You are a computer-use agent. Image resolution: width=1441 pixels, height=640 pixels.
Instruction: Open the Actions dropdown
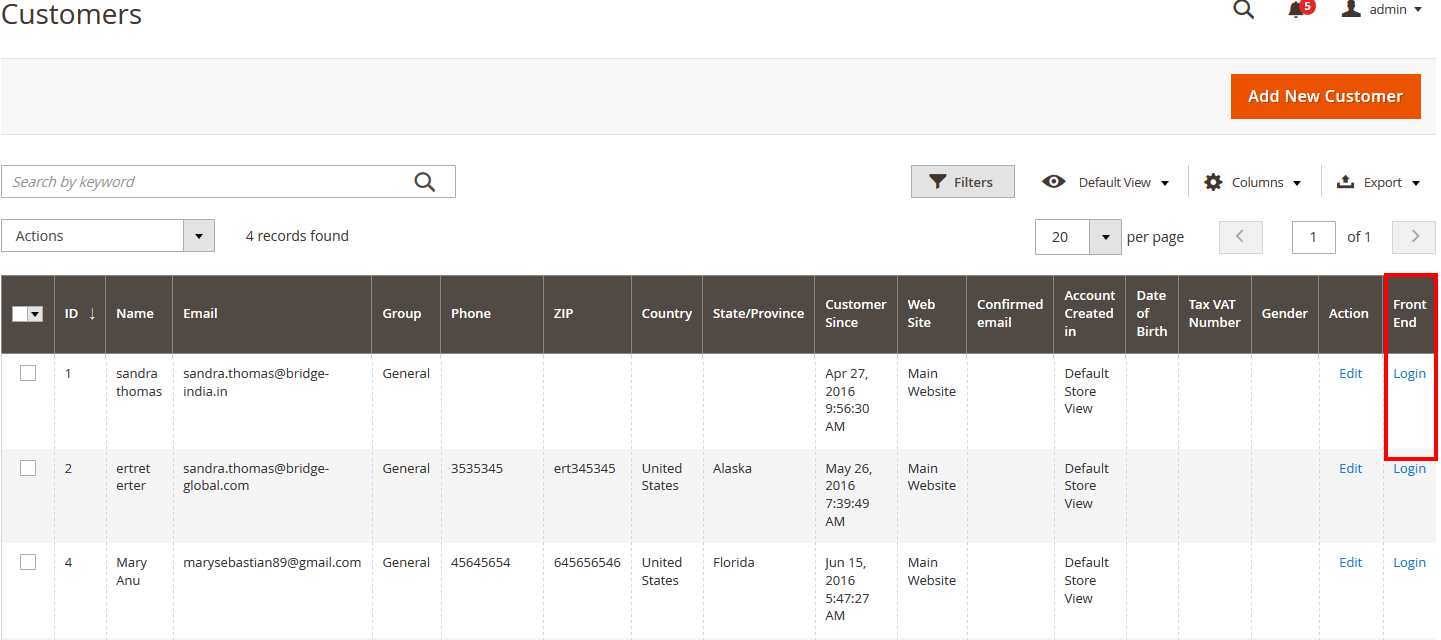click(108, 236)
